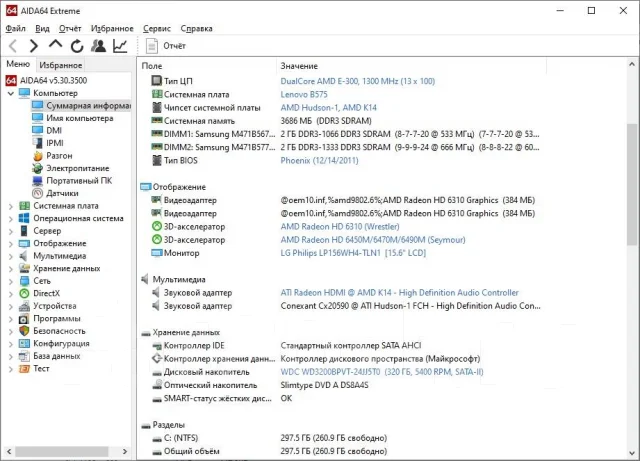
Task: Switch to the Меню sidebar tab
Action: pos(18,64)
